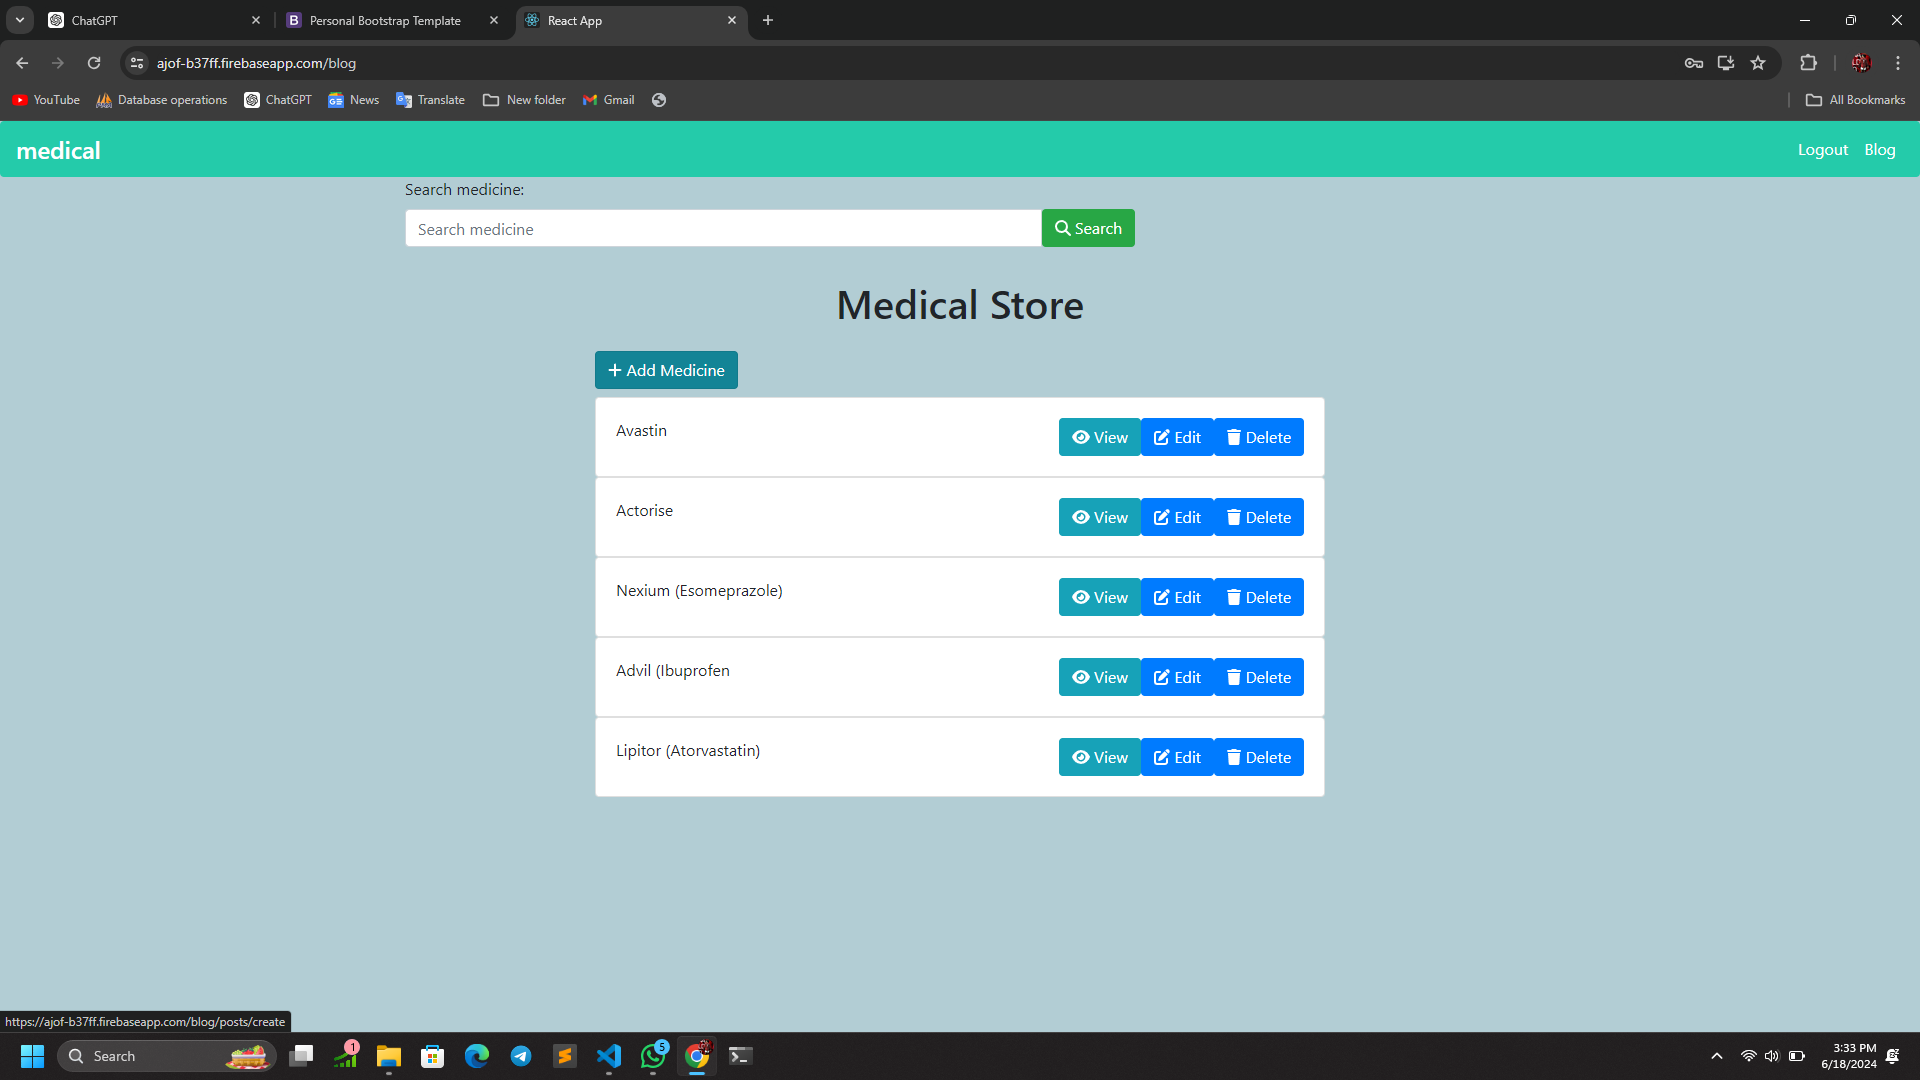Click the Logout link in navbar

coord(1822,150)
